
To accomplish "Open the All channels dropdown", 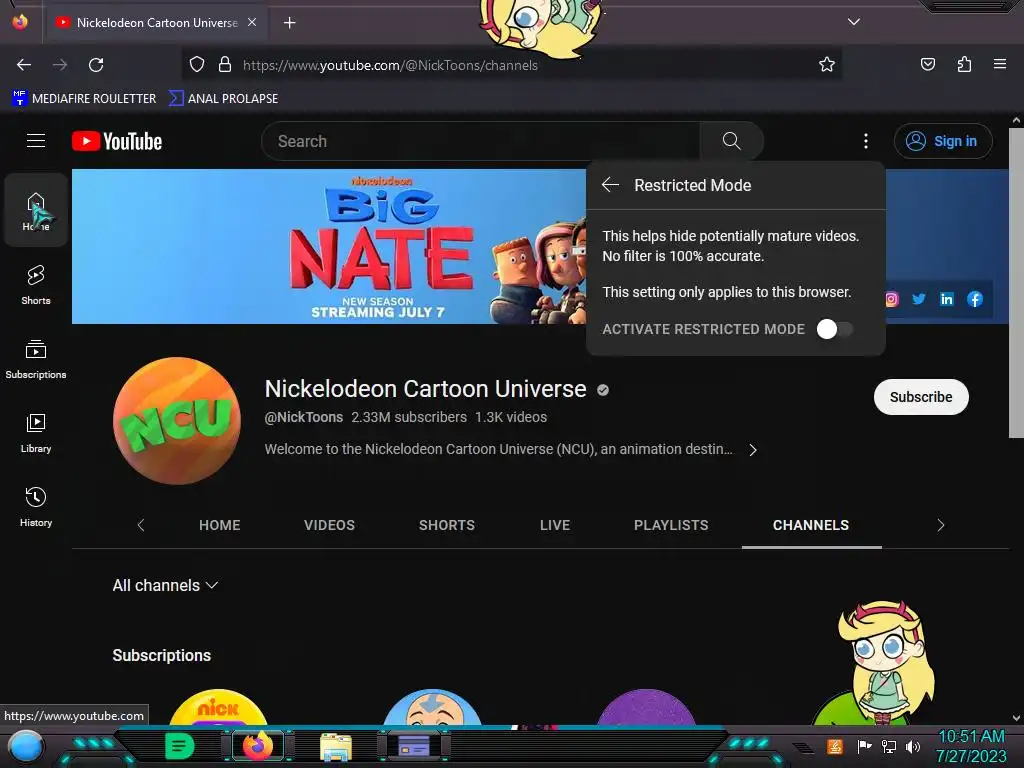I will click(165, 585).
